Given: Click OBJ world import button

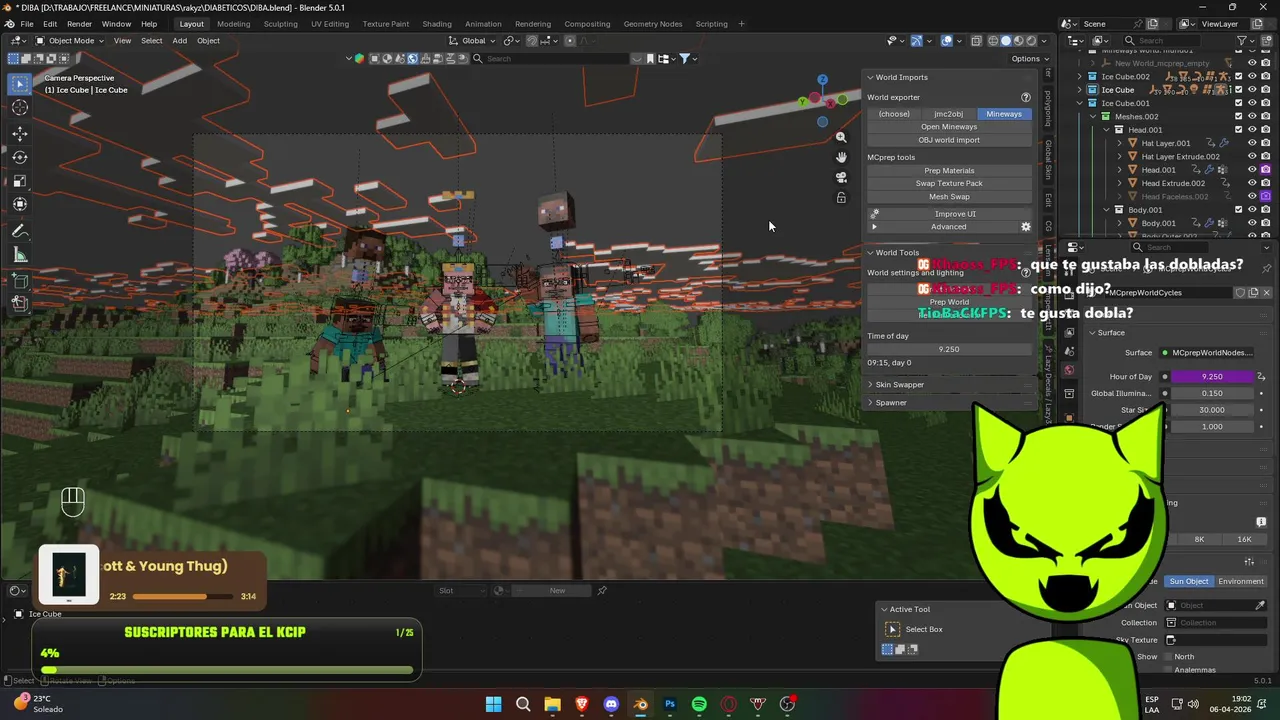Looking at the screenshot, I should pyautogui.click(x=949, y=140).
